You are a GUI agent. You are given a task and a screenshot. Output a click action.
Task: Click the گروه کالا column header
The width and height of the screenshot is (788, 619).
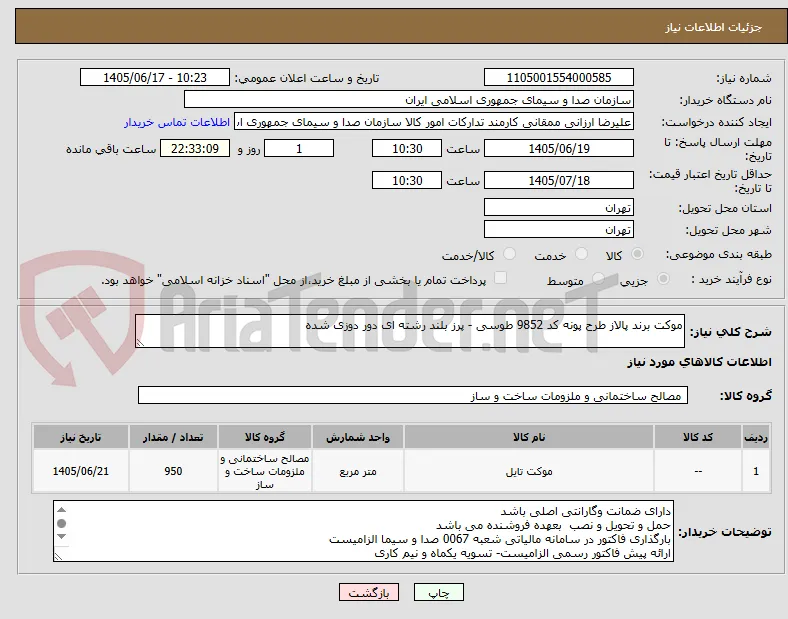[x=265, y=437]
